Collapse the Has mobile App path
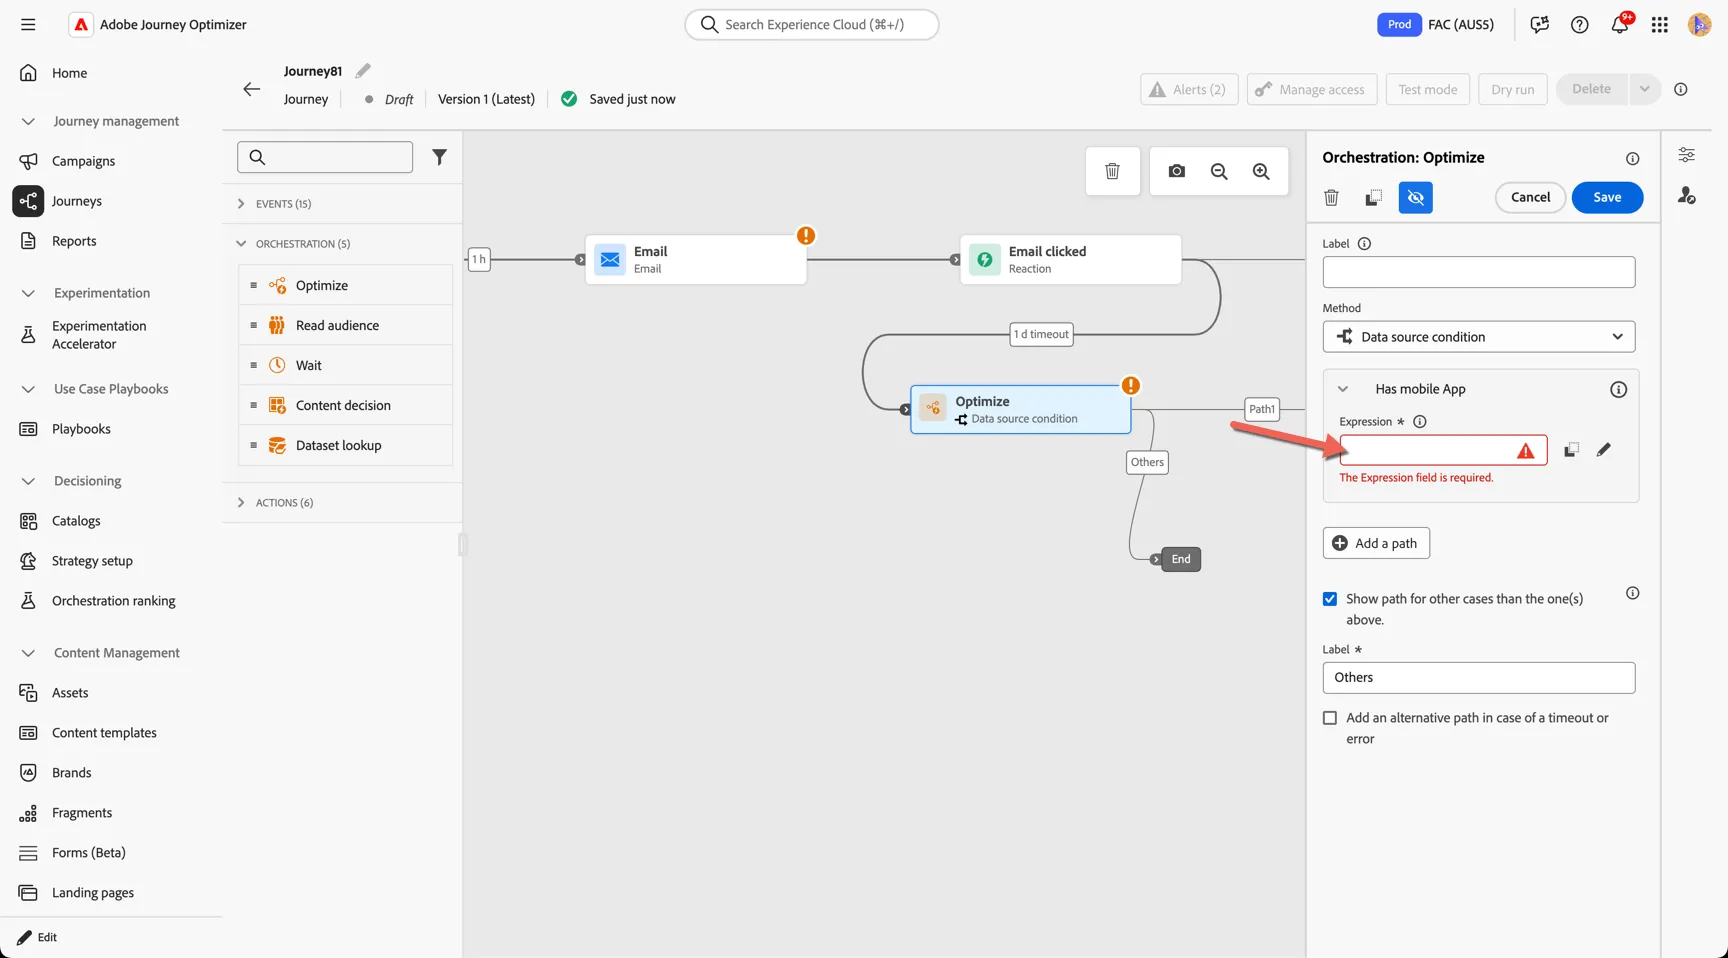The image size is (1728, 958). point(1343,389)
